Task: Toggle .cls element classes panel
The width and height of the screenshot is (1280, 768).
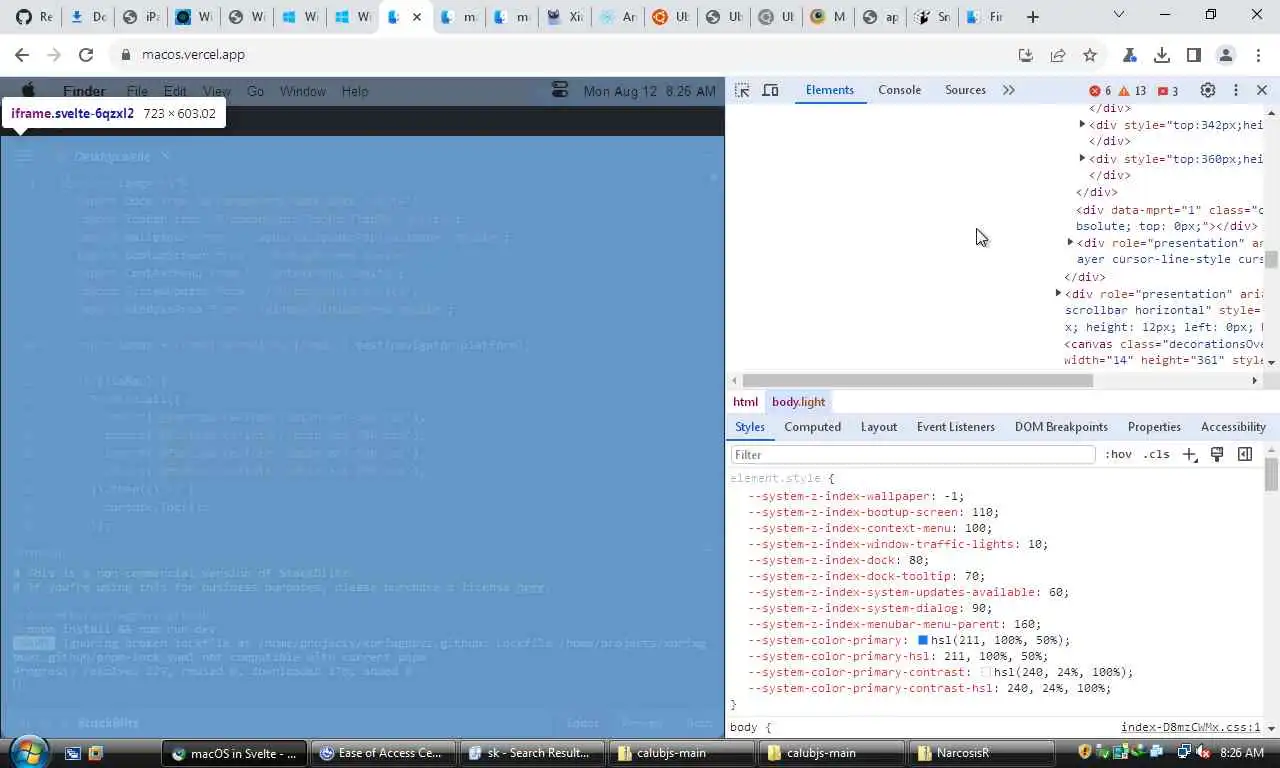Action: 1156,454
